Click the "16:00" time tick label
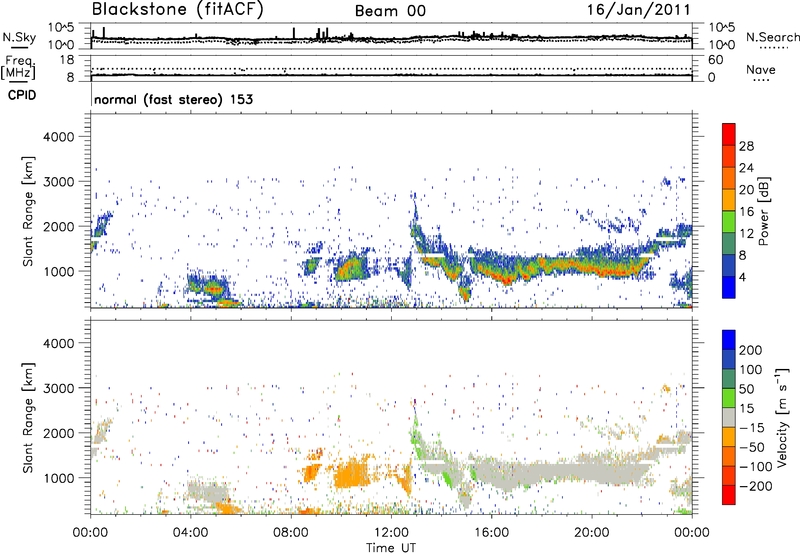 491,533
